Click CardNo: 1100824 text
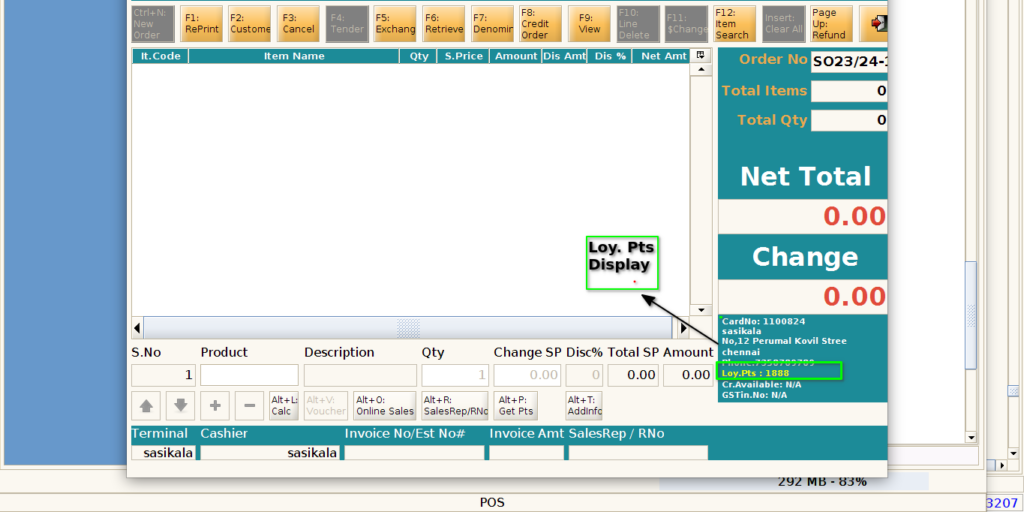The height and width of the screenshot is (512, 1024). (763, 321)
